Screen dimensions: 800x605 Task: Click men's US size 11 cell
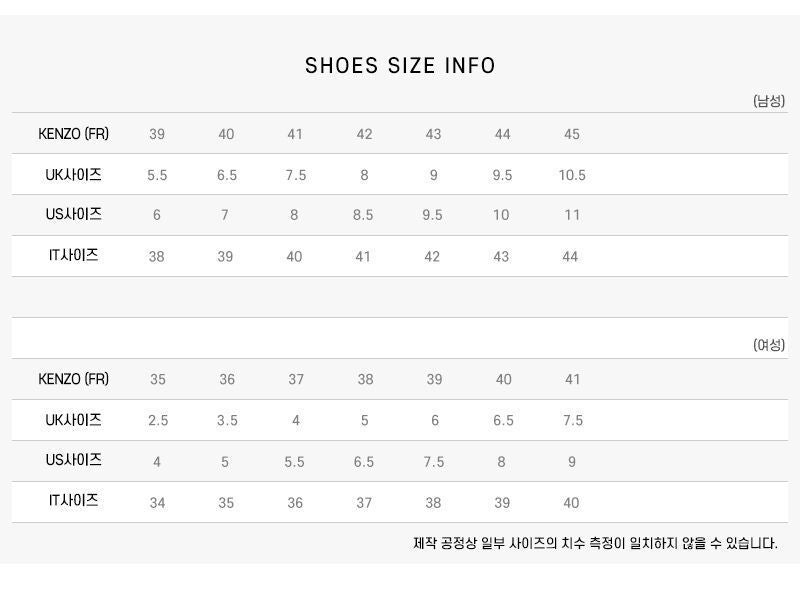tap(571, 215)
